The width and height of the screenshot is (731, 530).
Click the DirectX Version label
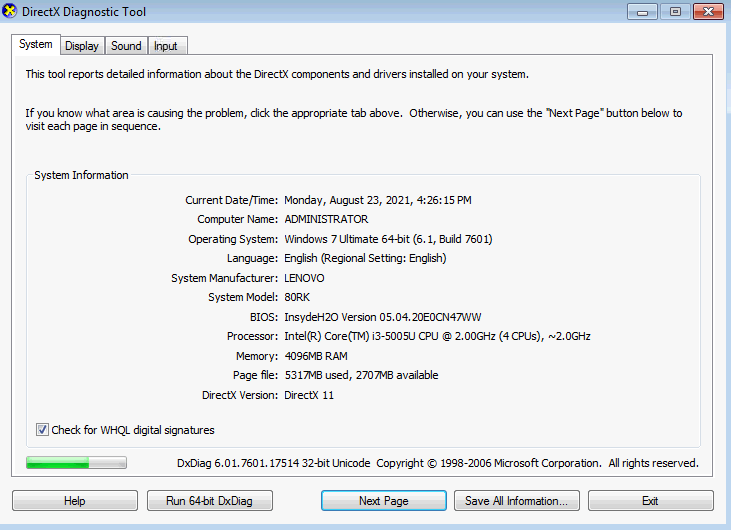[x=240, y=395]
